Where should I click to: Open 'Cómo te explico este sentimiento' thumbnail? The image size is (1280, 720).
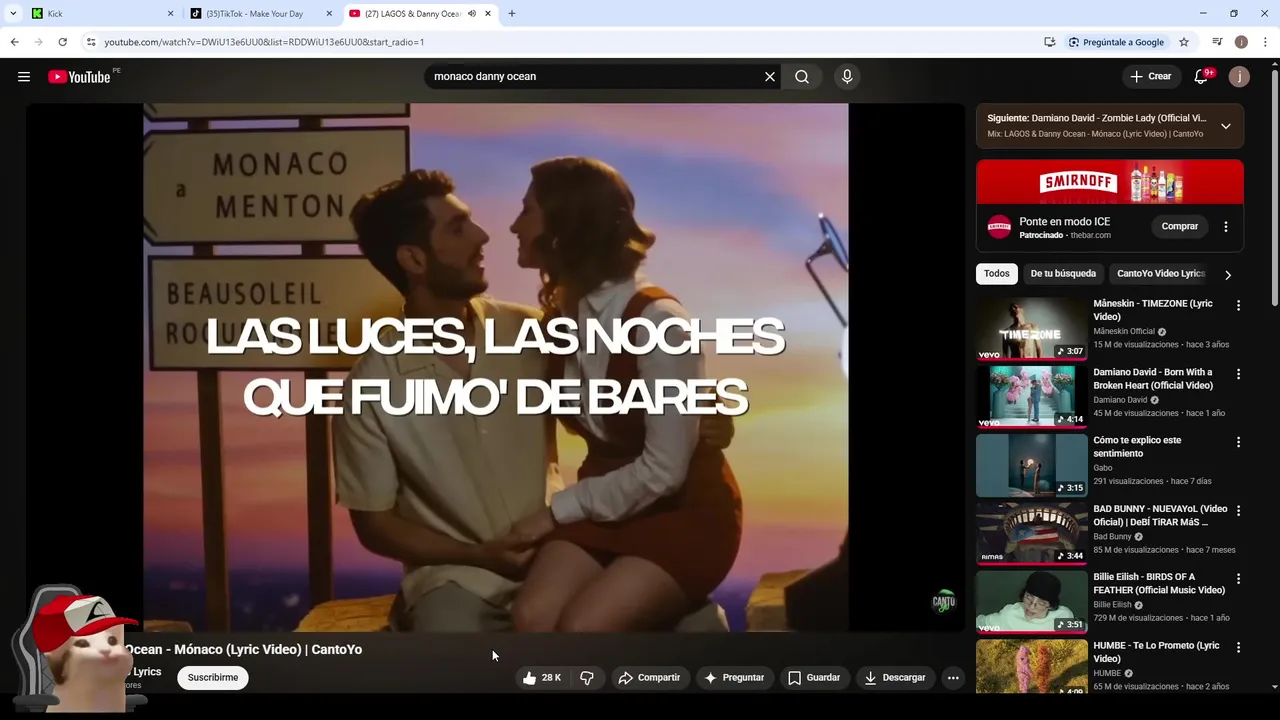pyautogui.click(x=1032, y=465)
